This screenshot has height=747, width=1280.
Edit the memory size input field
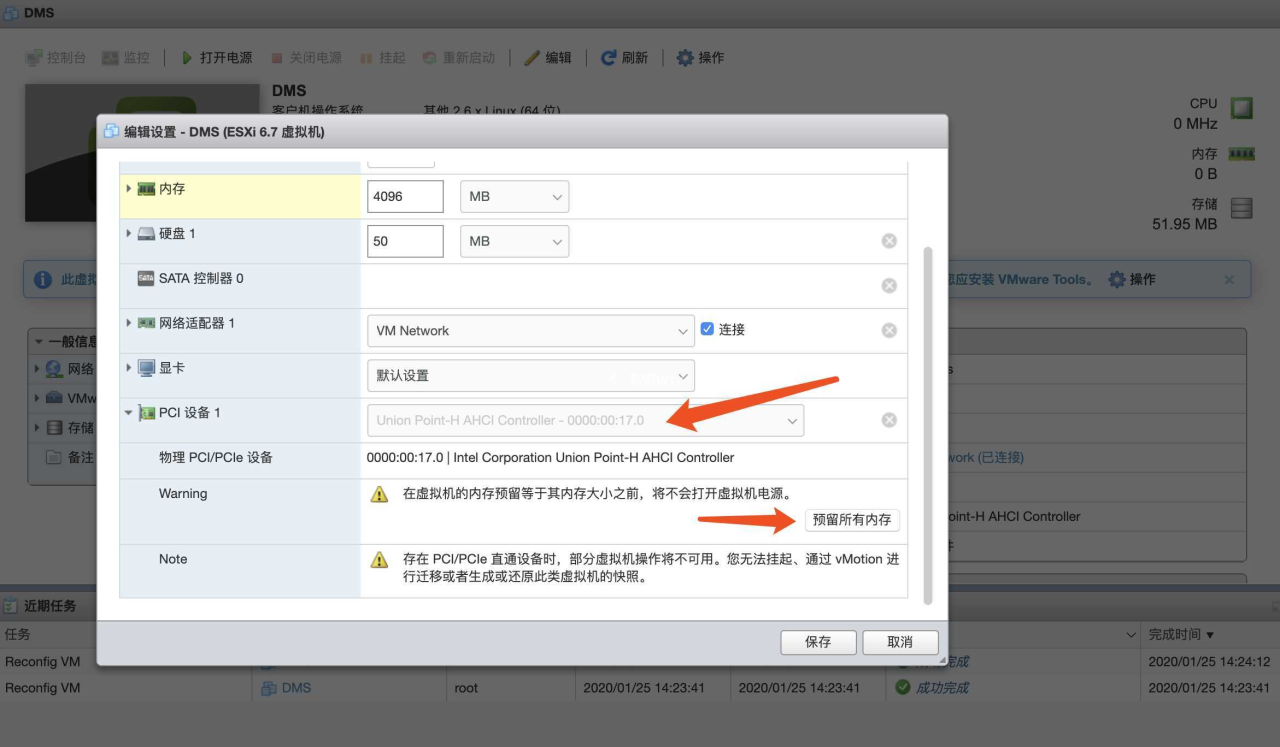[405, 196]
